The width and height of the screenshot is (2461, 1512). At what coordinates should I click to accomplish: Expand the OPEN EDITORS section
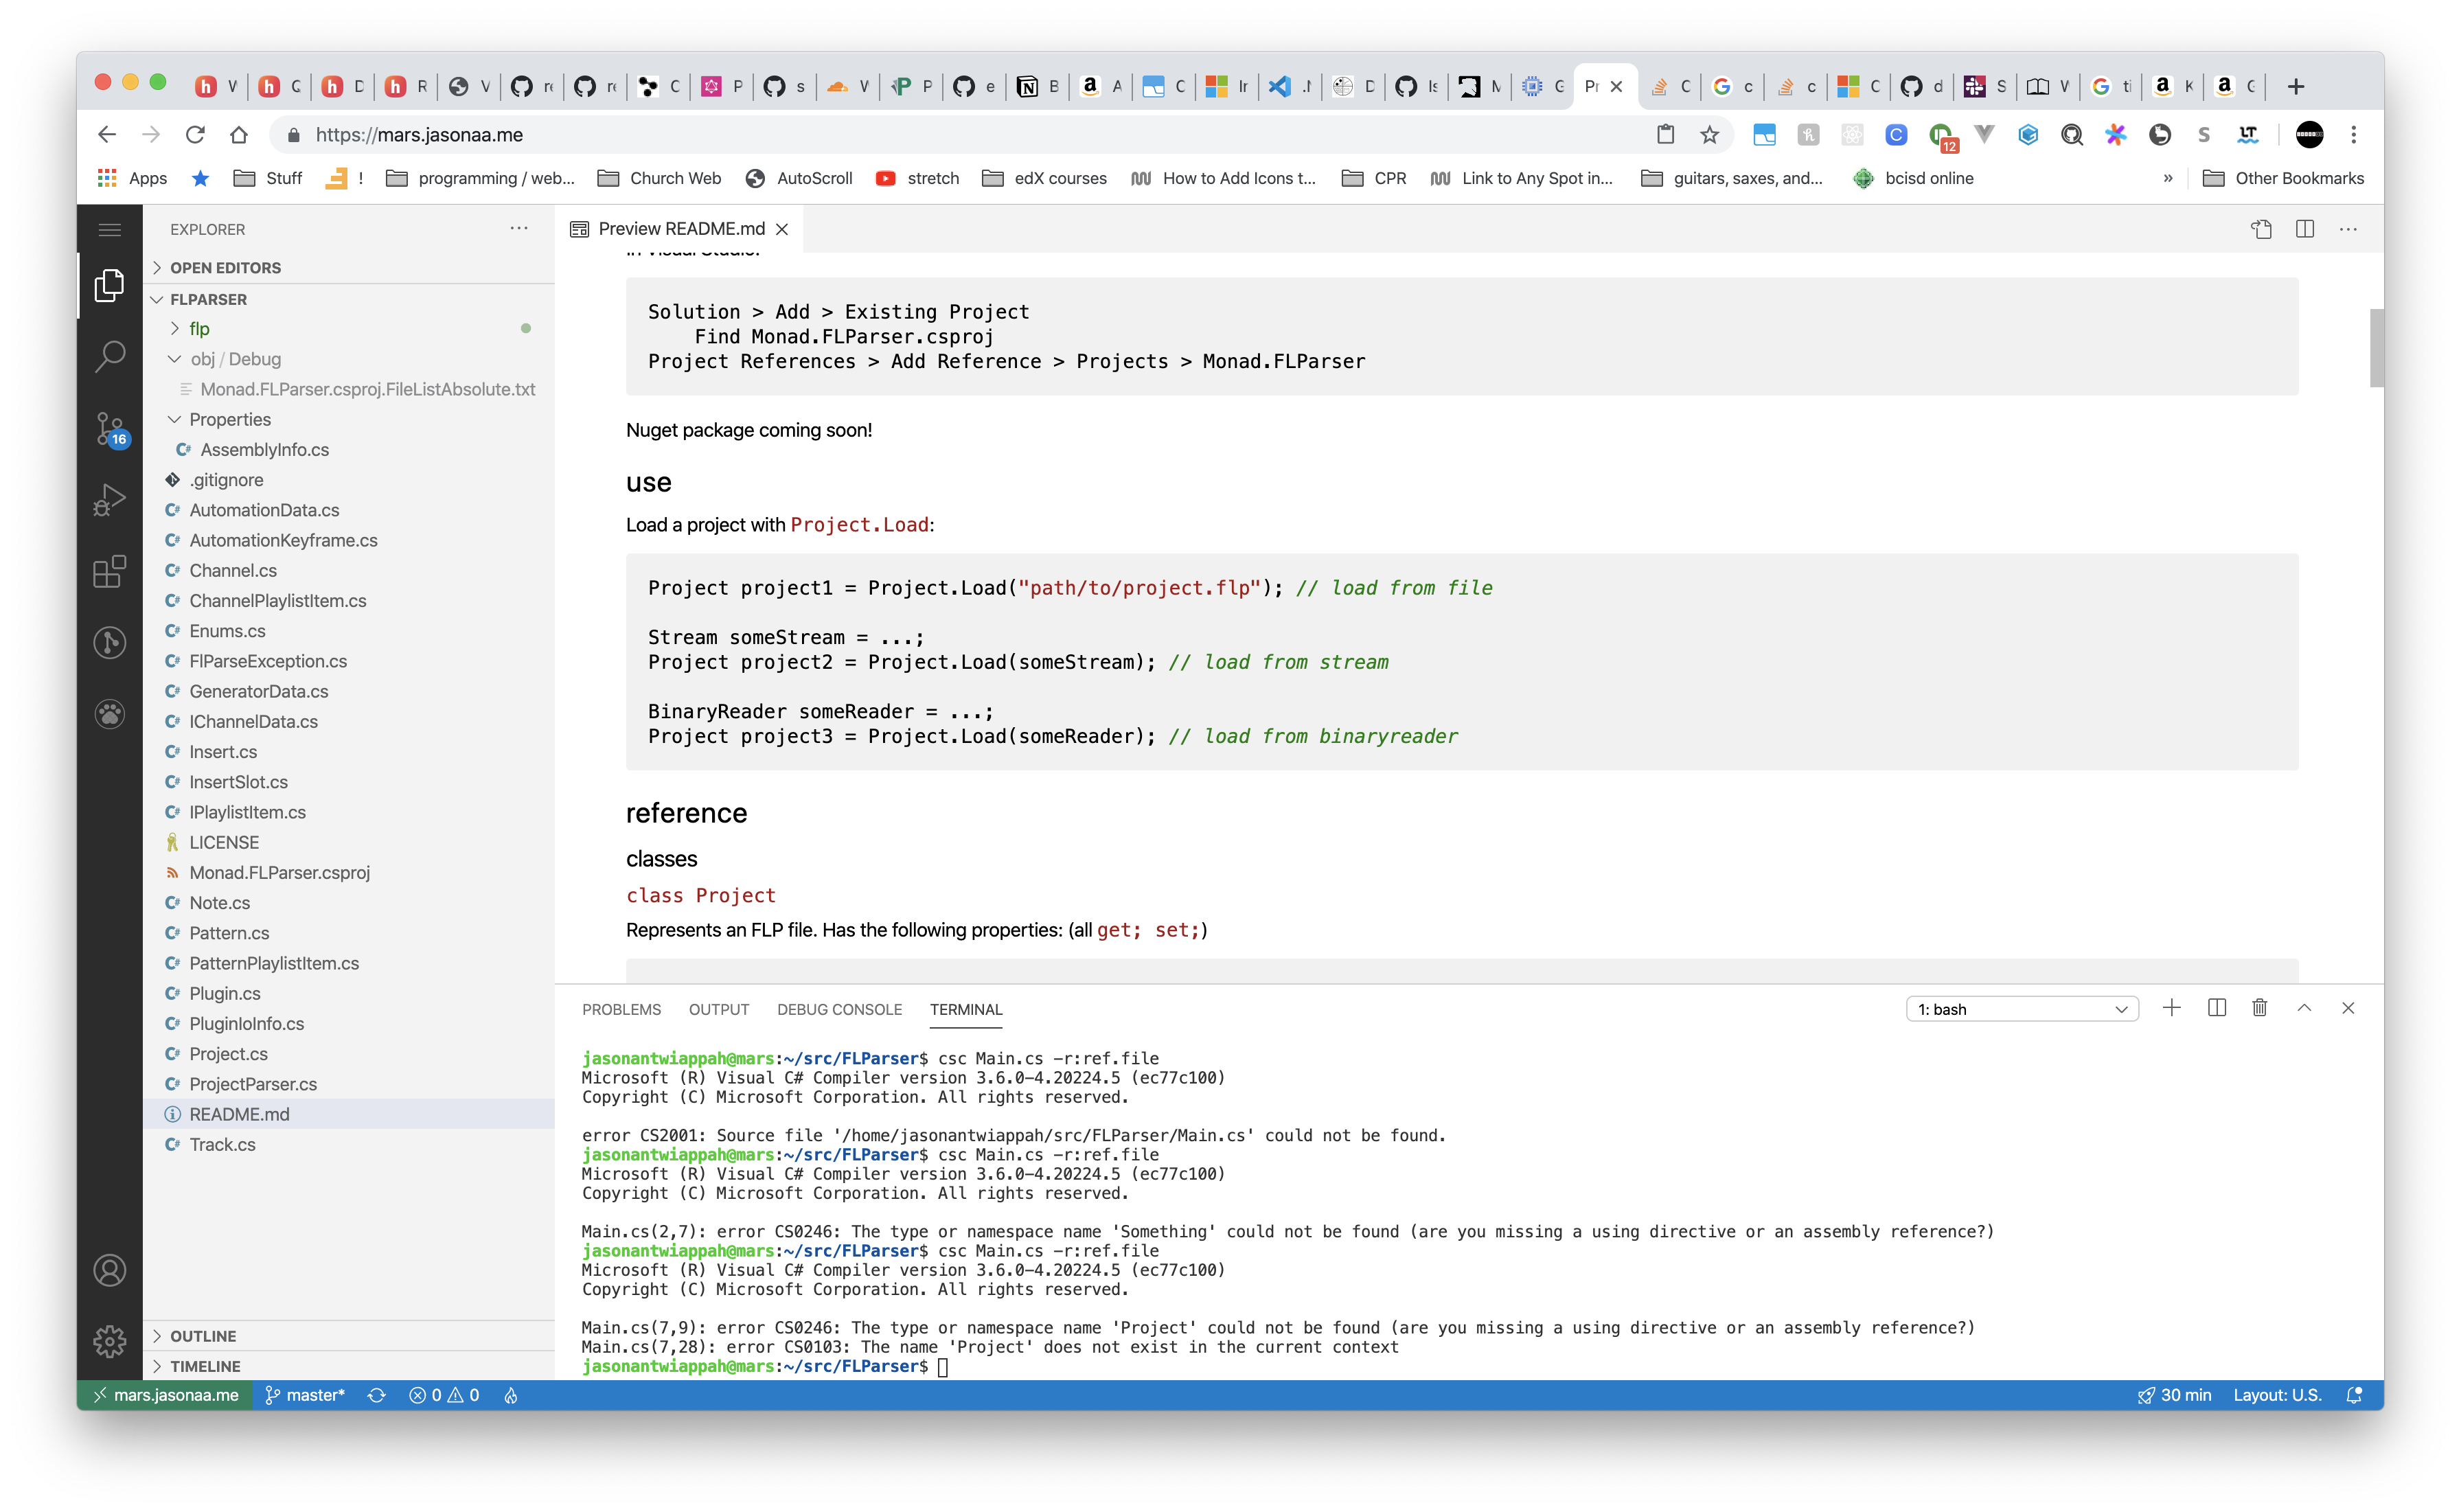tap(348, 267)
